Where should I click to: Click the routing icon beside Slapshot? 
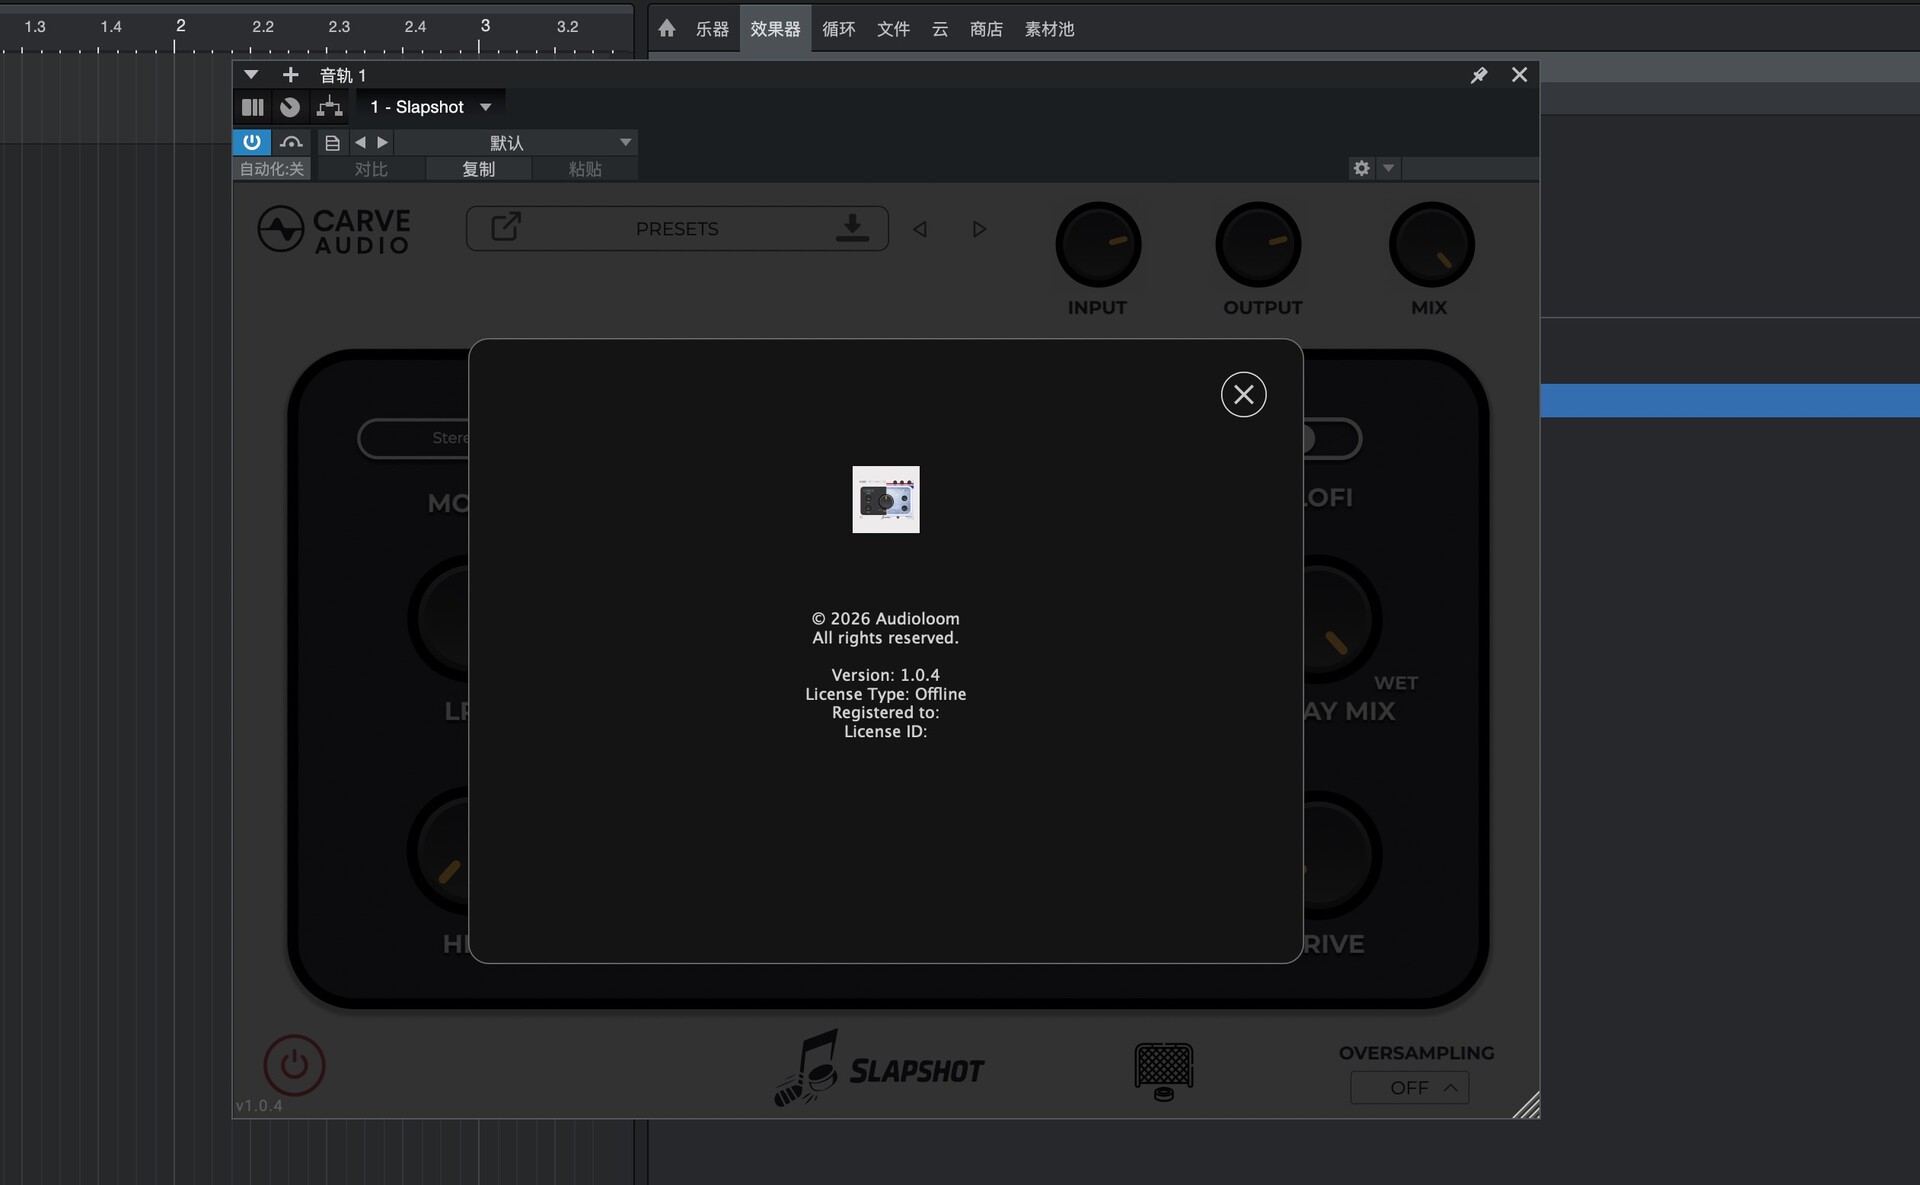coord(329,106)
